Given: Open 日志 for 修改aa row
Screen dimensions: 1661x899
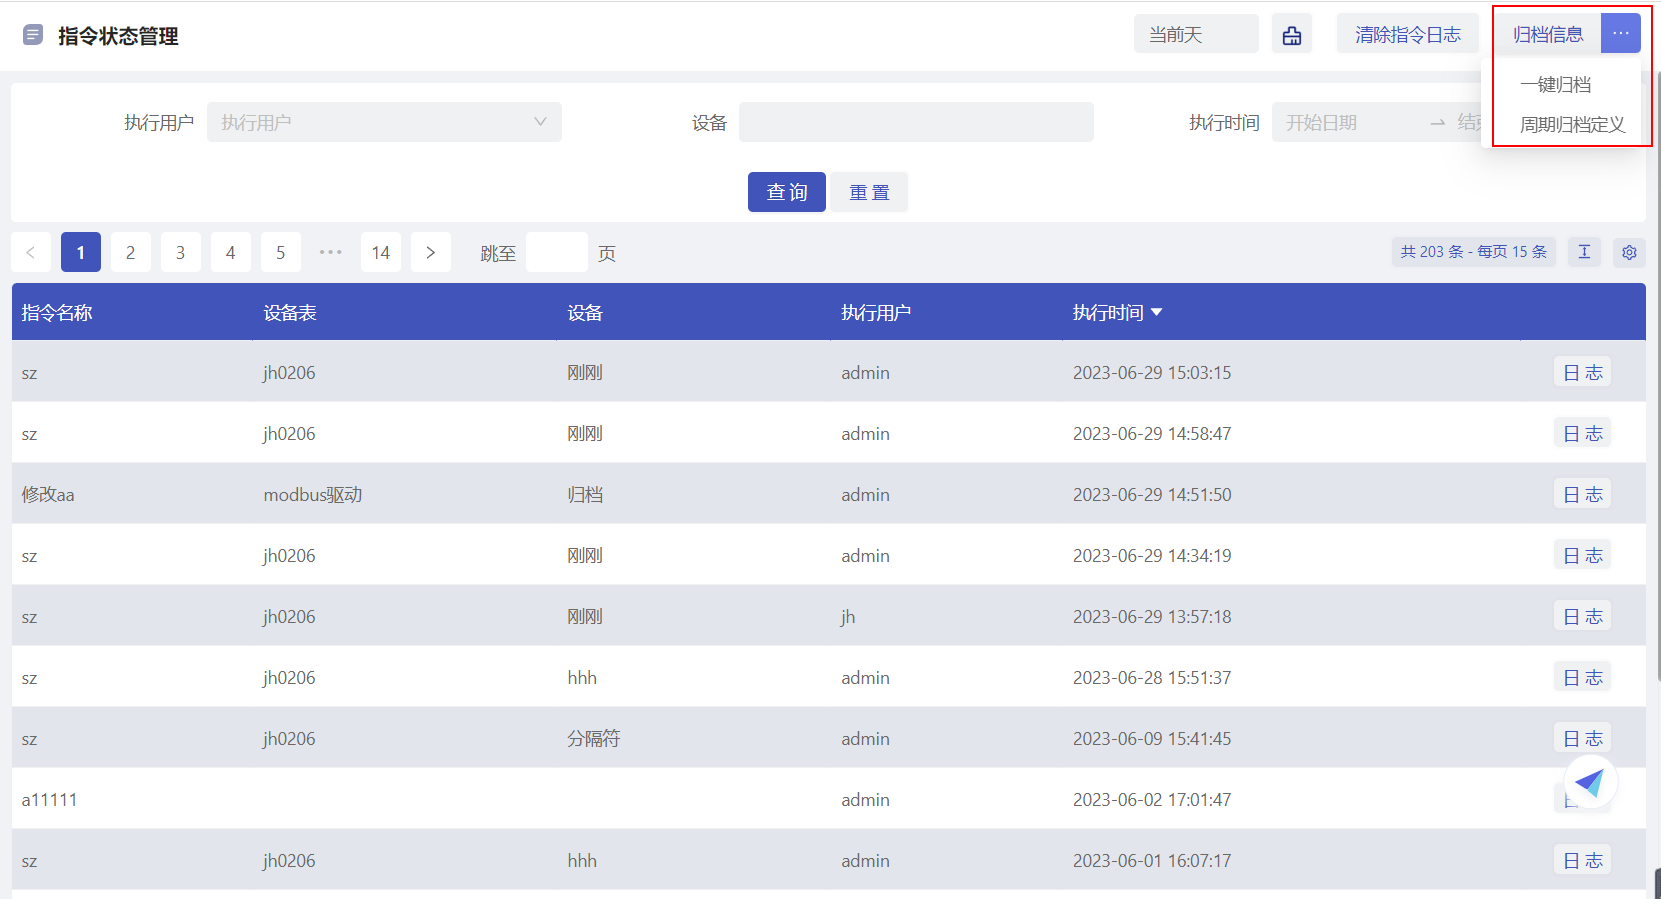Looking at the screenshot, I should (x=1583, y=494).
